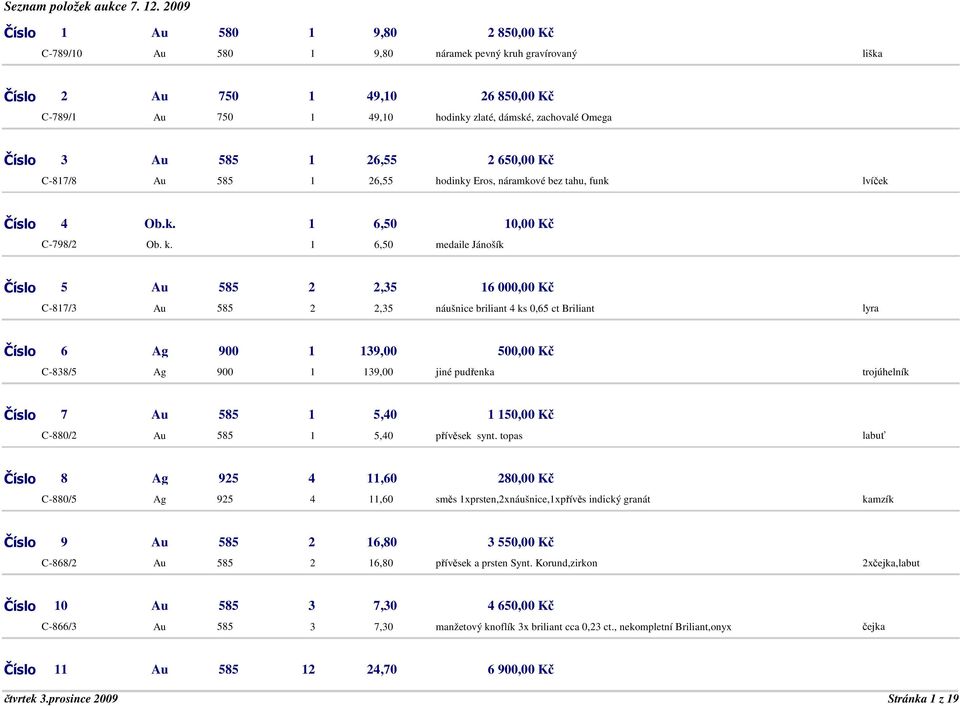The image size is (960, 706).
Task: Click the page indicator 'Stránka 1 z 19'
Action: pyautogui.click(x=923, y=699)
